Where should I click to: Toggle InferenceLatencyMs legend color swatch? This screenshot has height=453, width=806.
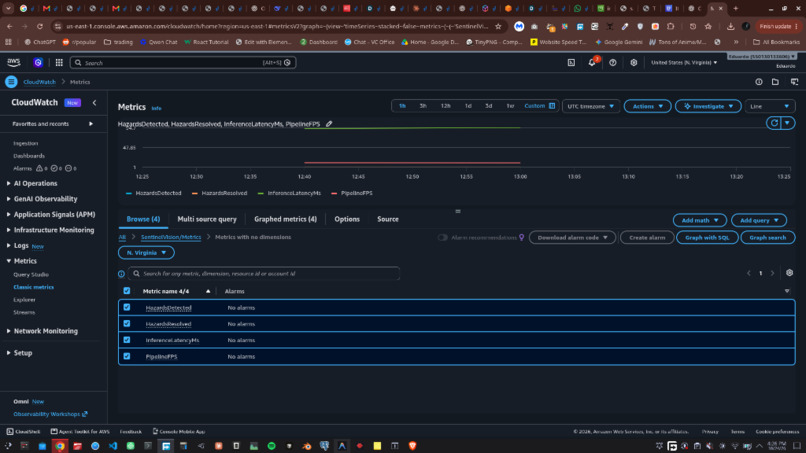tap(261, 193)
